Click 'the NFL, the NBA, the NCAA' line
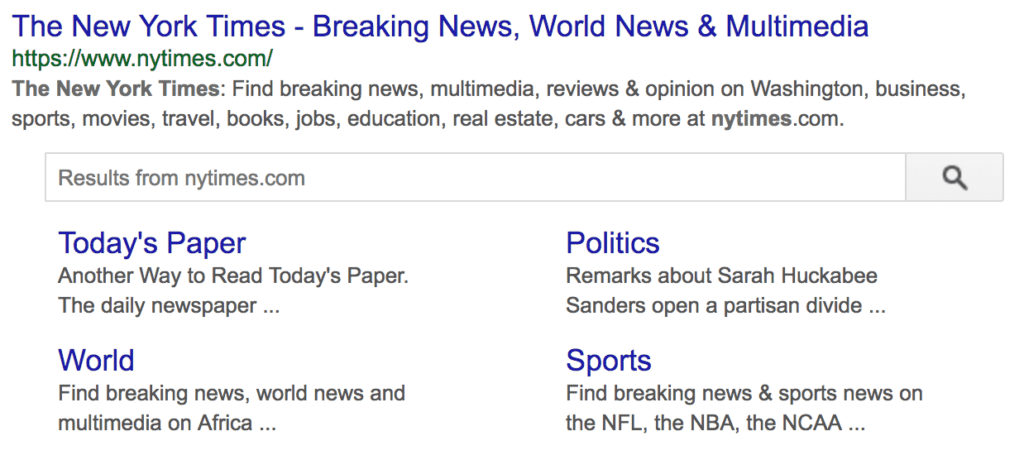 pyautogui.click(x=715, y=423)
